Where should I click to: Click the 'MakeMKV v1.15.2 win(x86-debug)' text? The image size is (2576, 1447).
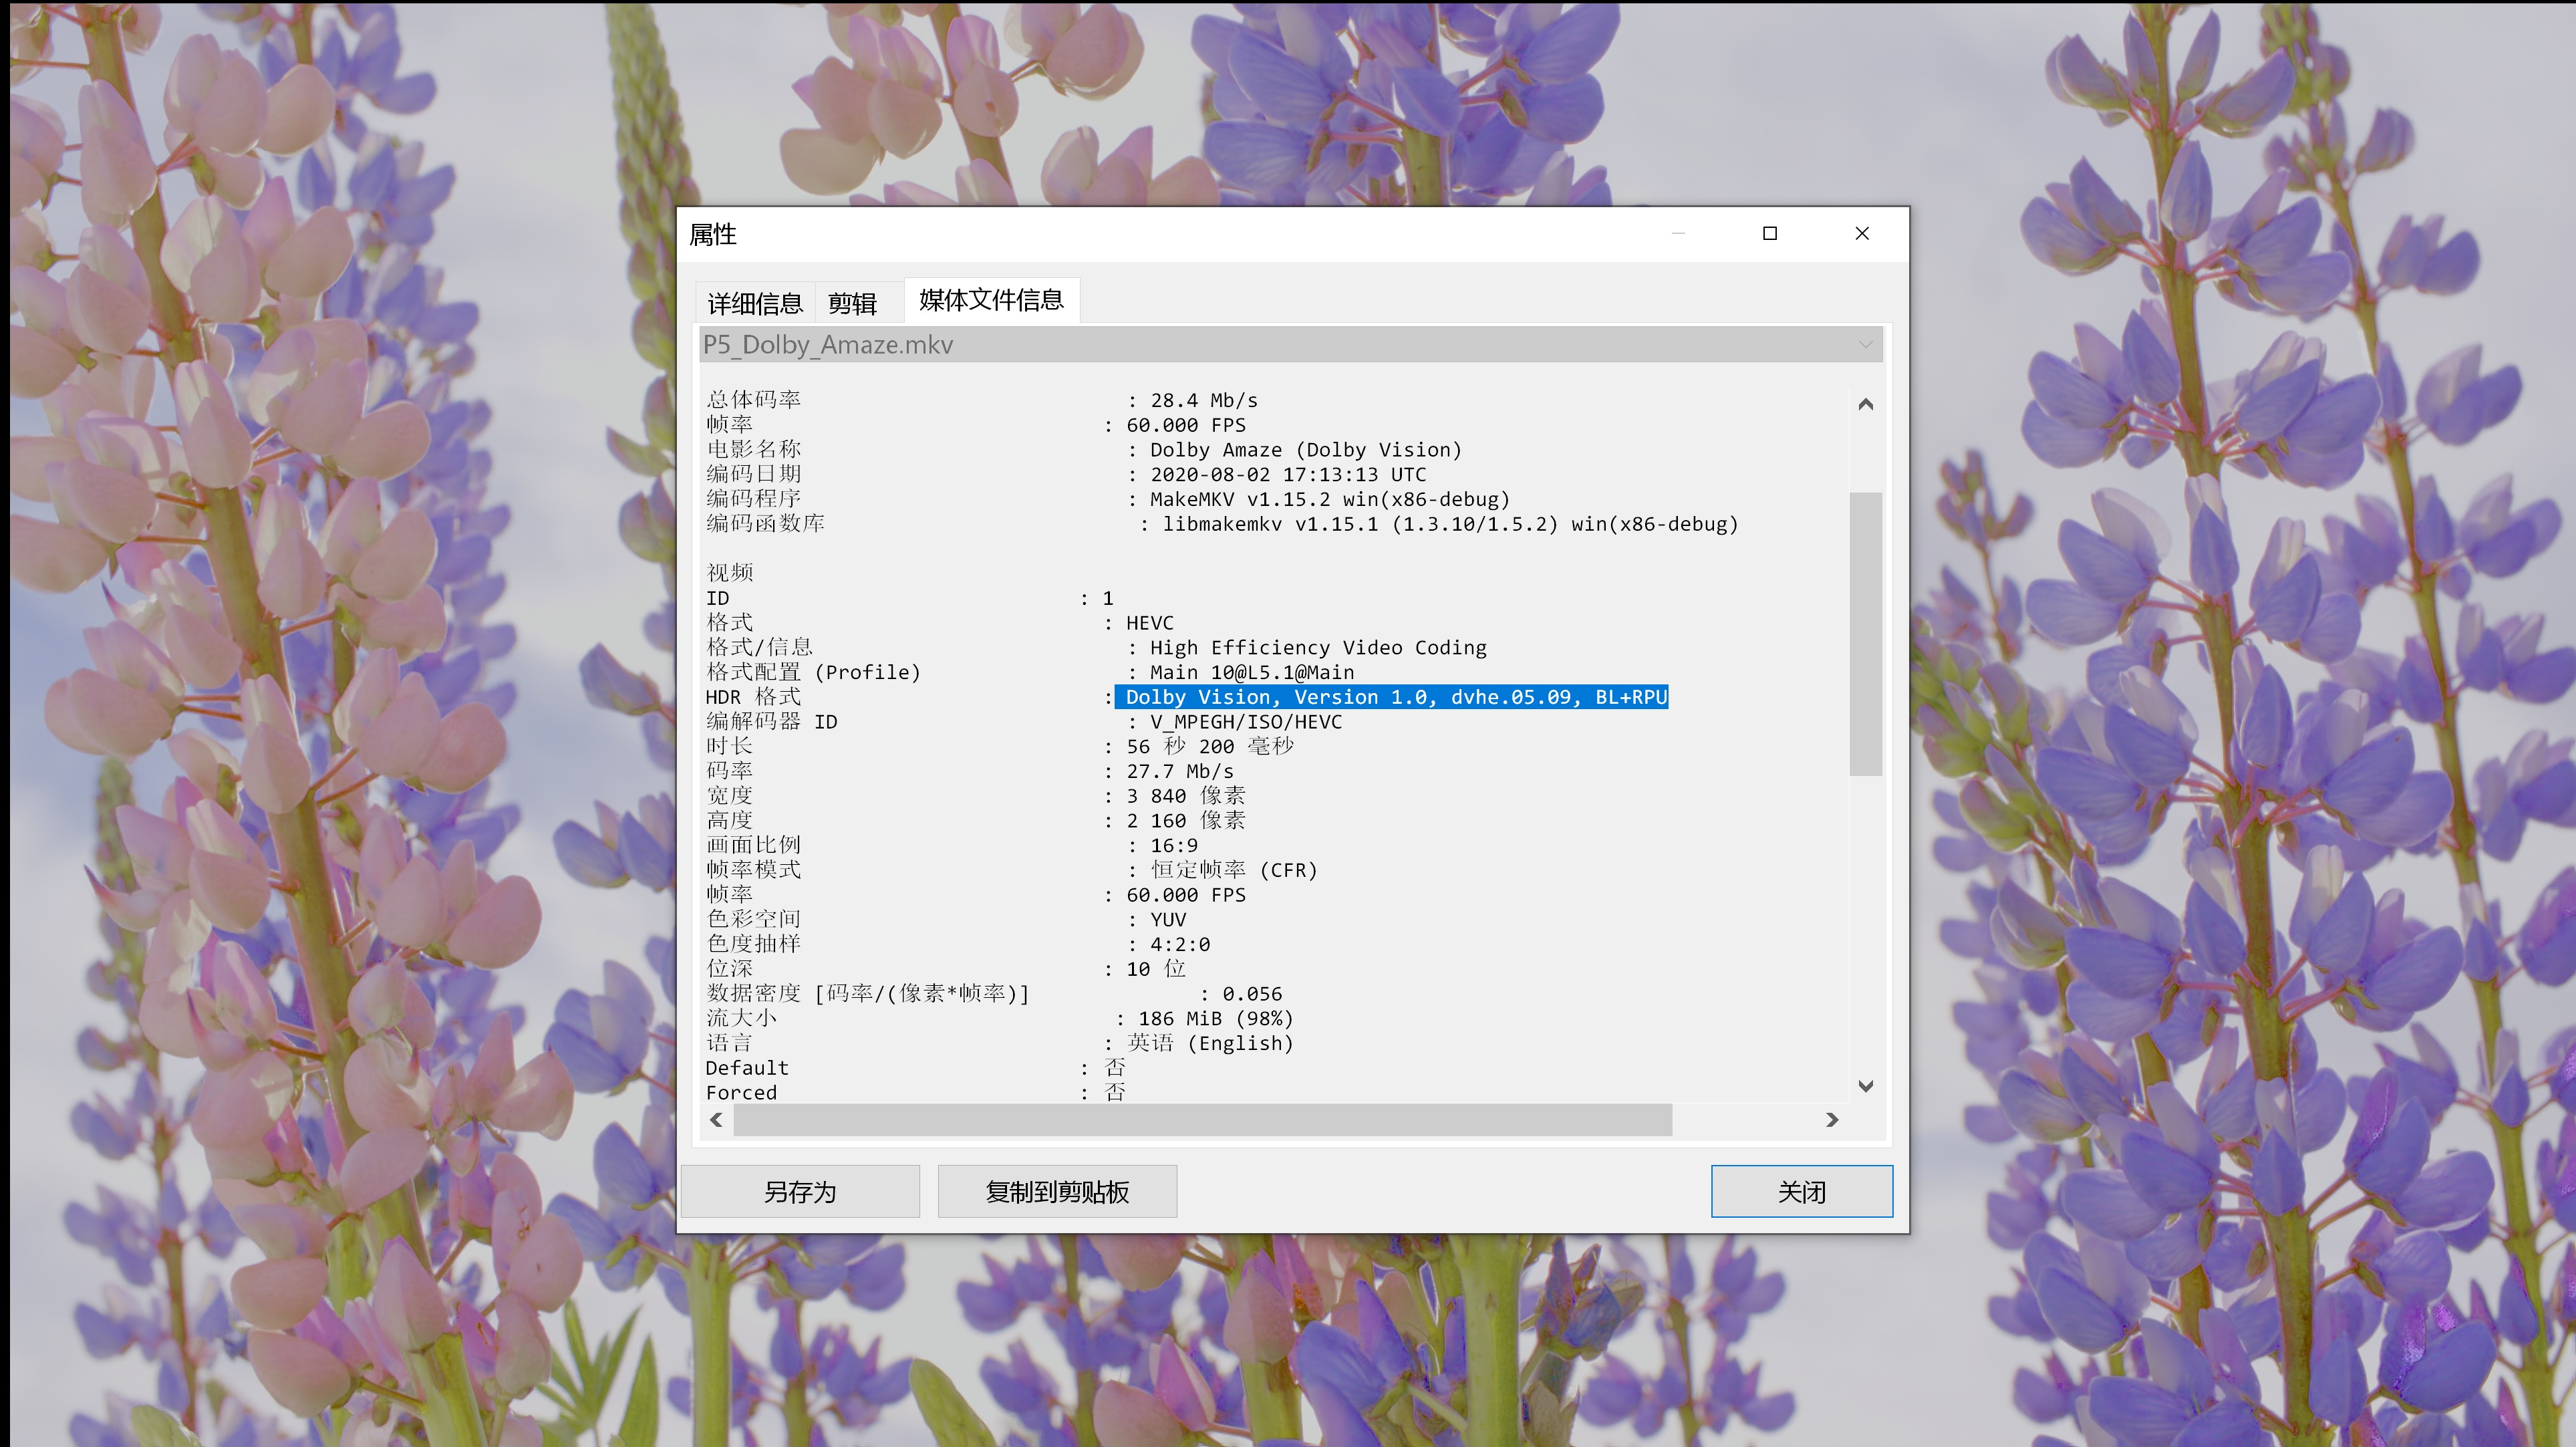(1330, 499)
